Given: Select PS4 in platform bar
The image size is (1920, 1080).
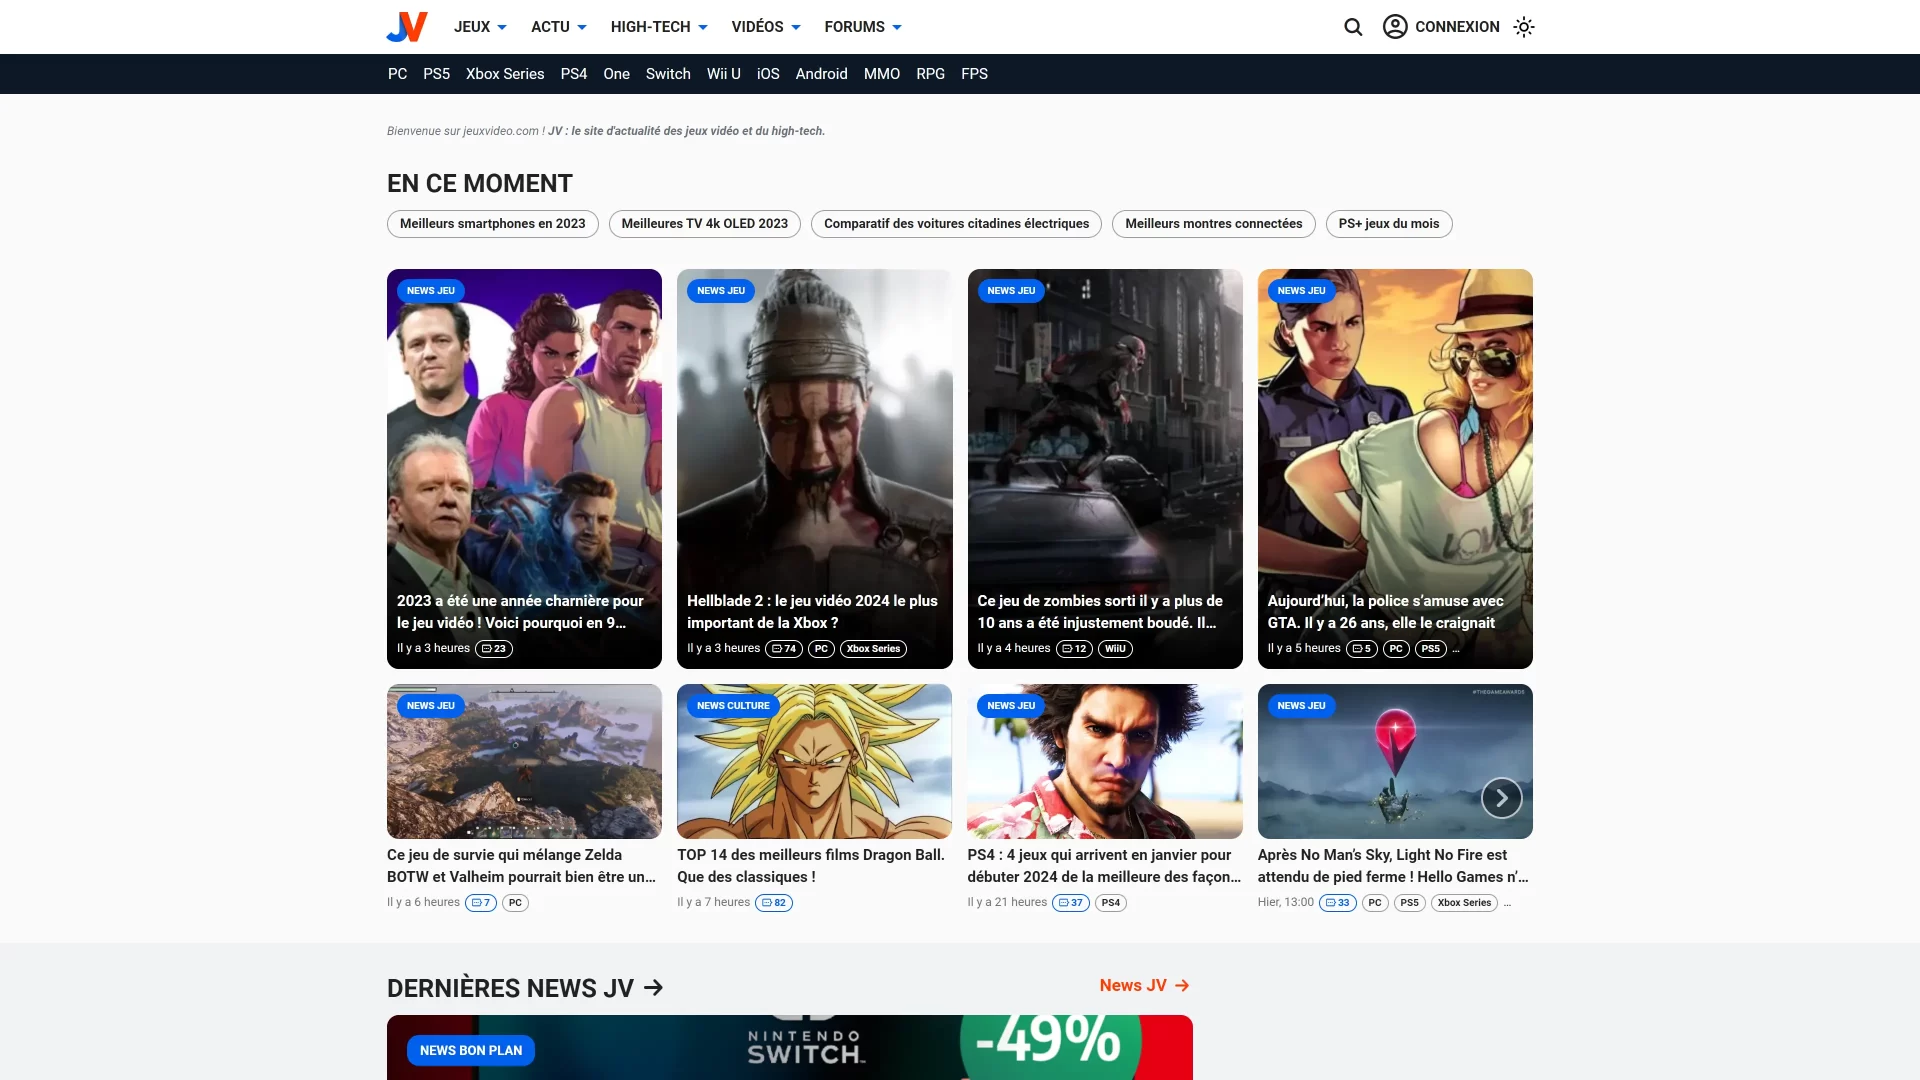Looking at the screenshot, I should pos(574,74).
